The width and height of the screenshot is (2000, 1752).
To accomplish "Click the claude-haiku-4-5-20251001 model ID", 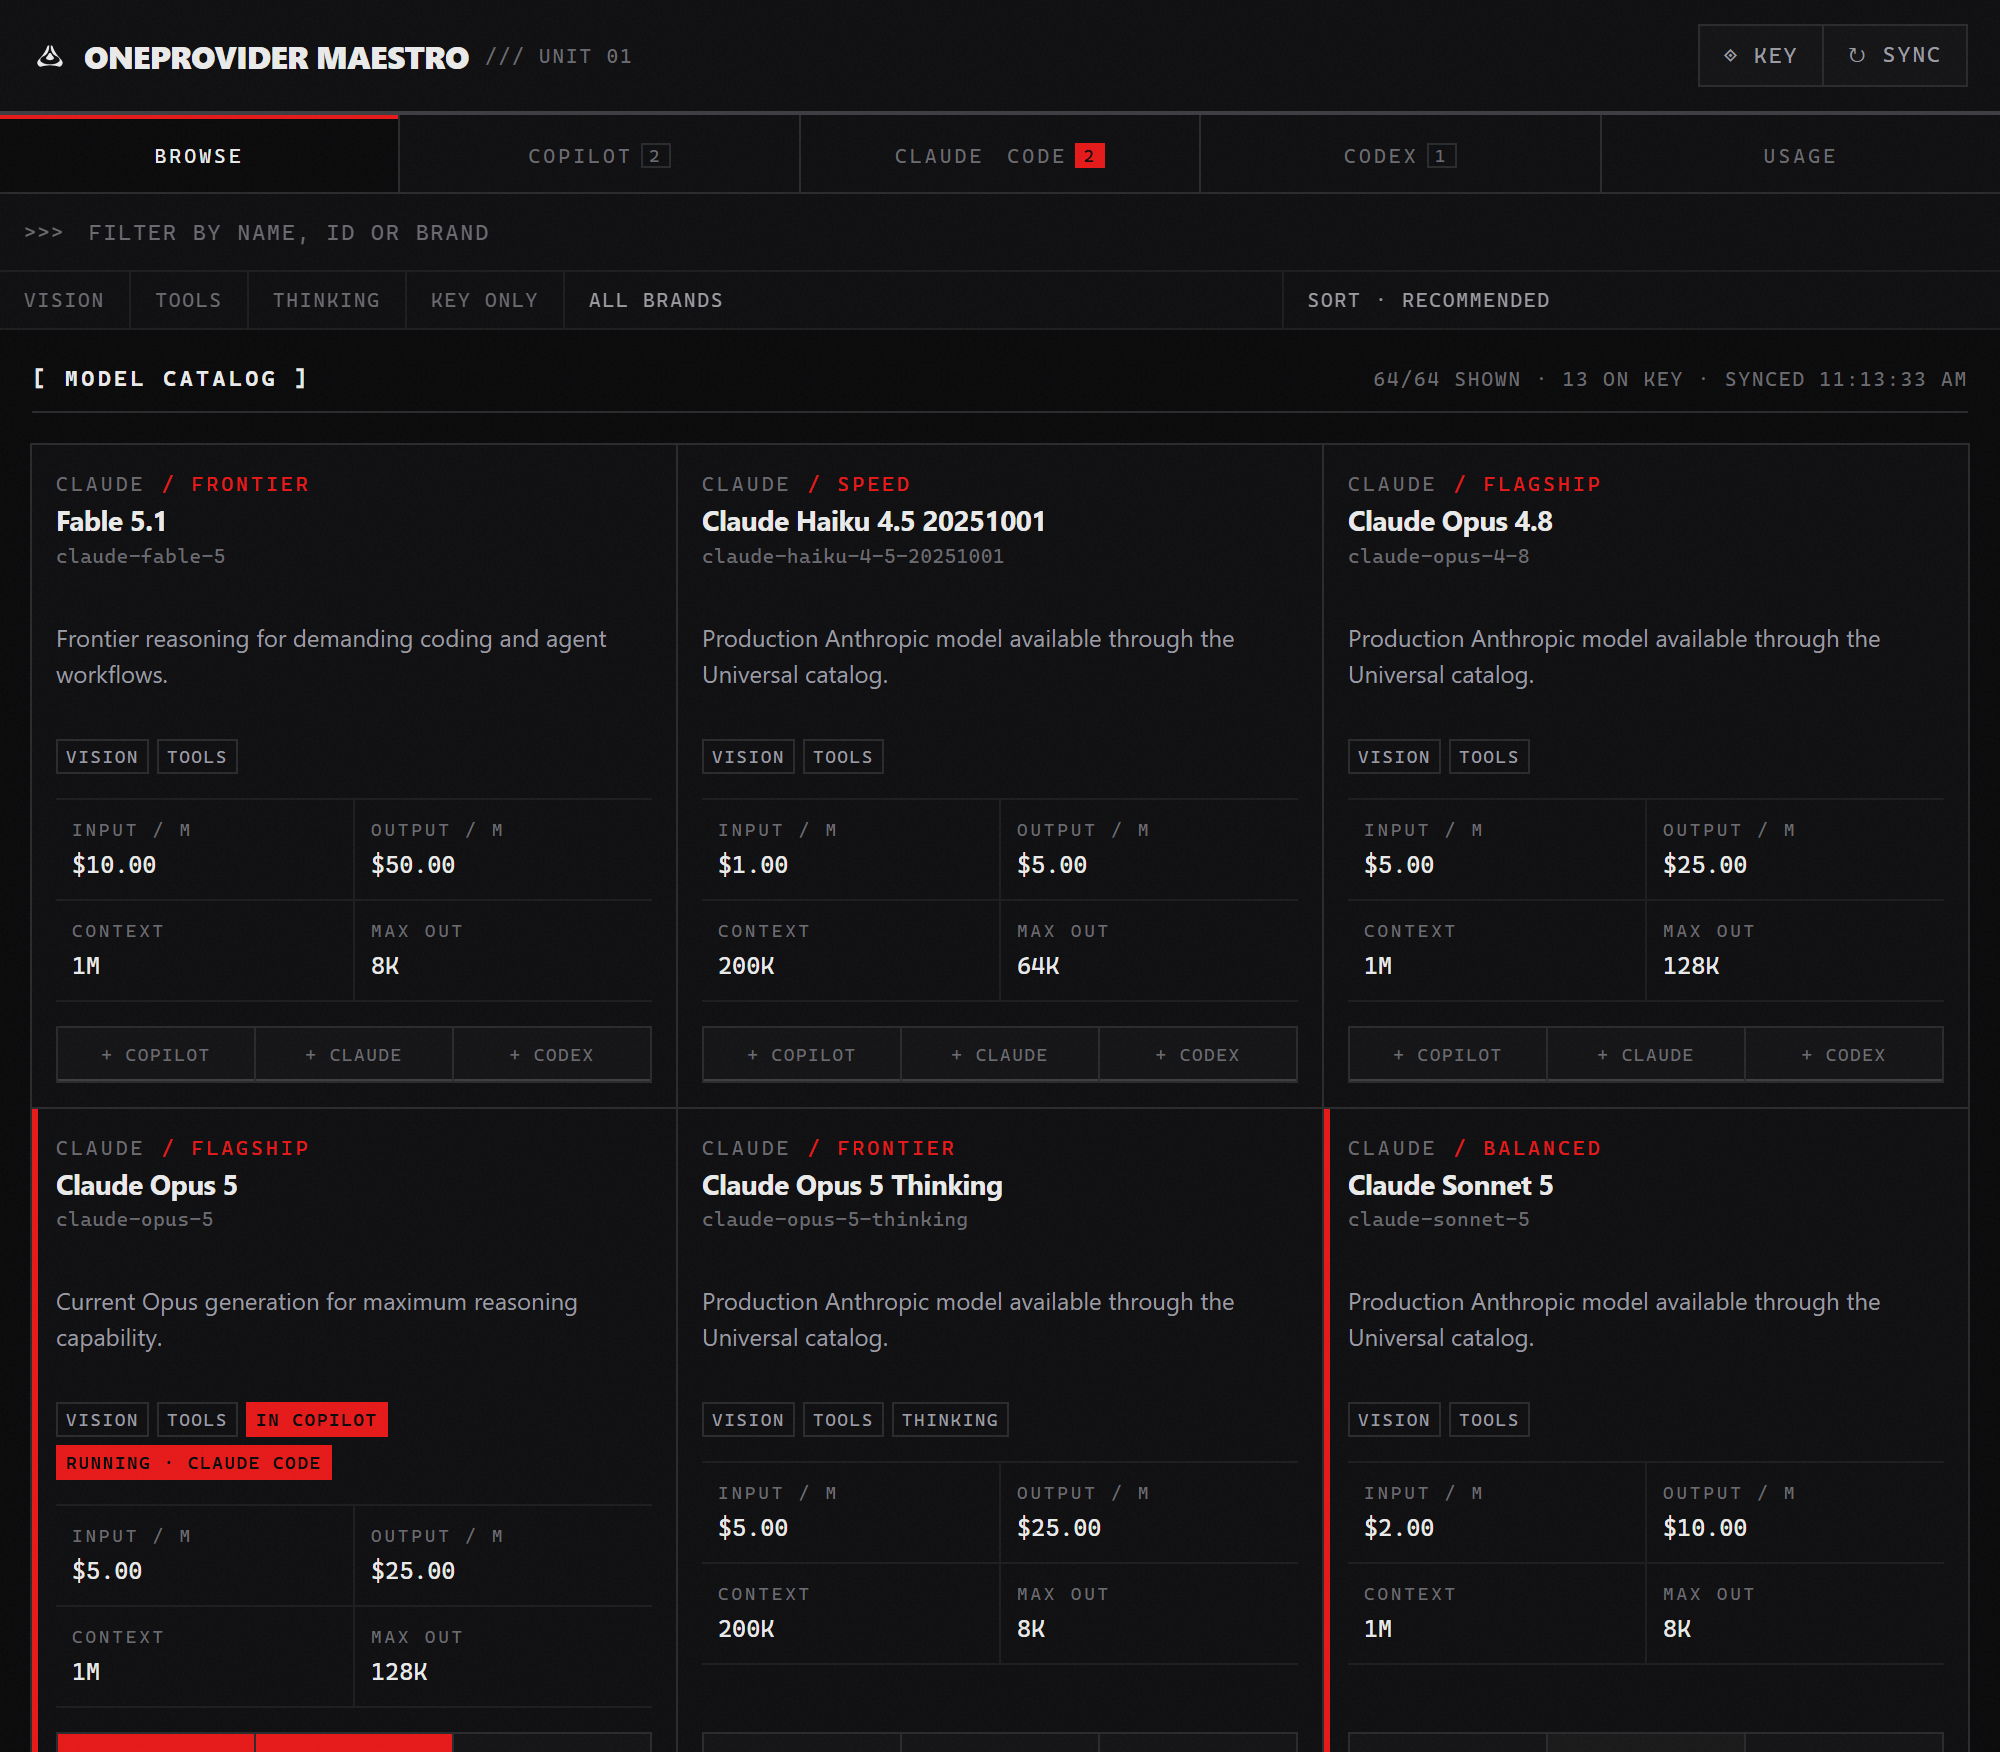I will pyautogui.click(x=853, y=556).
